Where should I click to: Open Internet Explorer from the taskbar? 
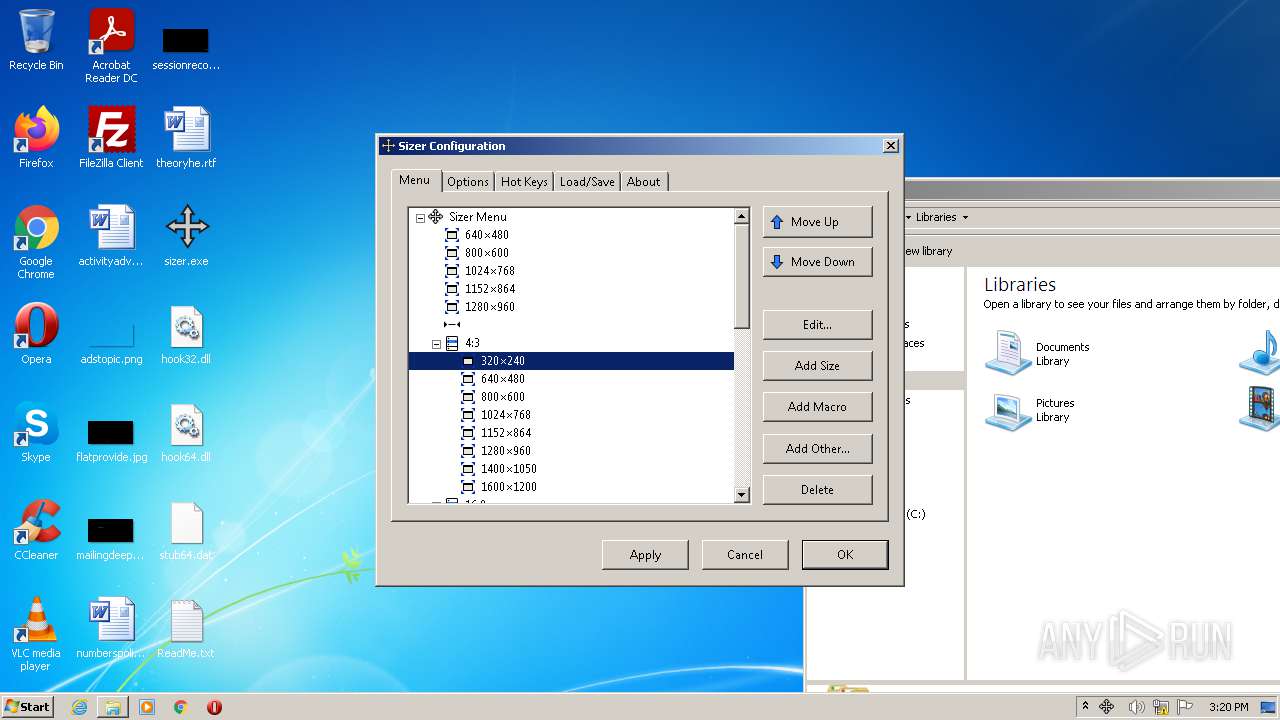click(79, 707)
